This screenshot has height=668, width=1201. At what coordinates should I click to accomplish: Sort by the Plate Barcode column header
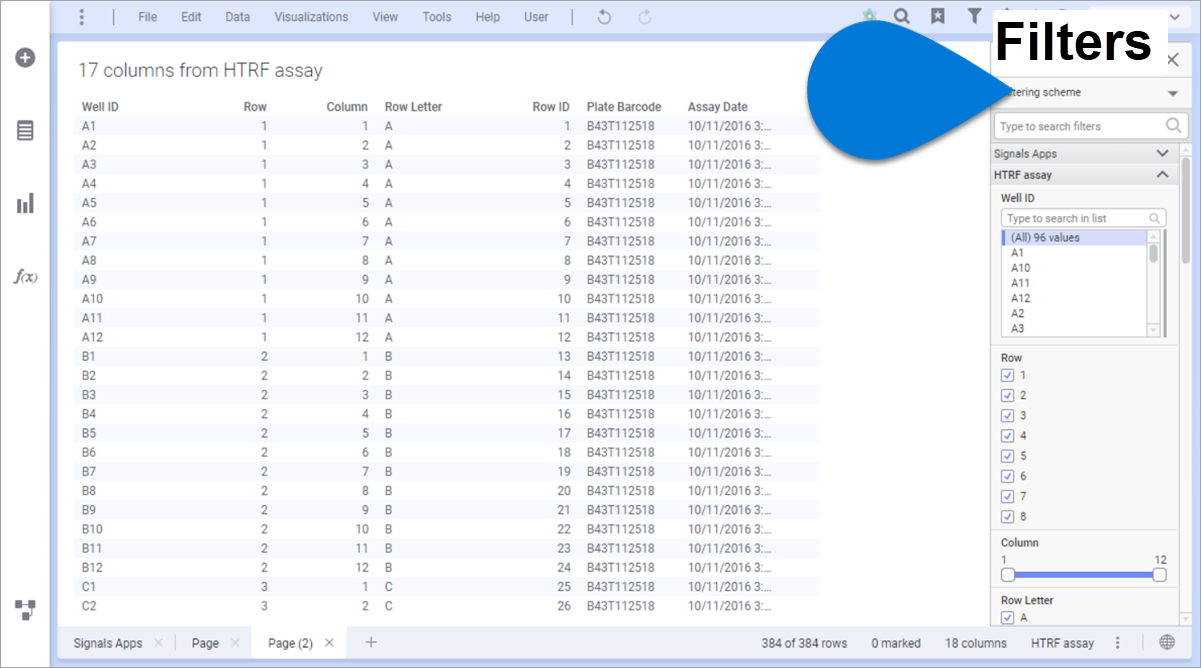623,107
